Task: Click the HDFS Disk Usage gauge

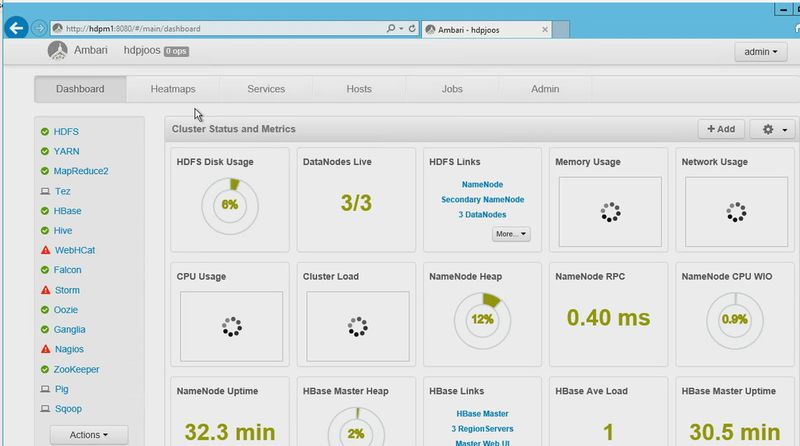Action: [229, 205]
